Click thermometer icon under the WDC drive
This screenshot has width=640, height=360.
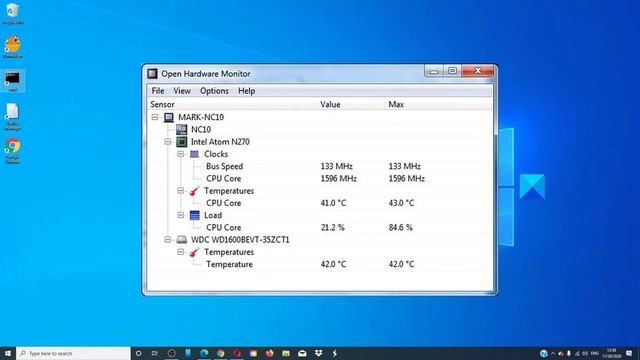point(194,252)
